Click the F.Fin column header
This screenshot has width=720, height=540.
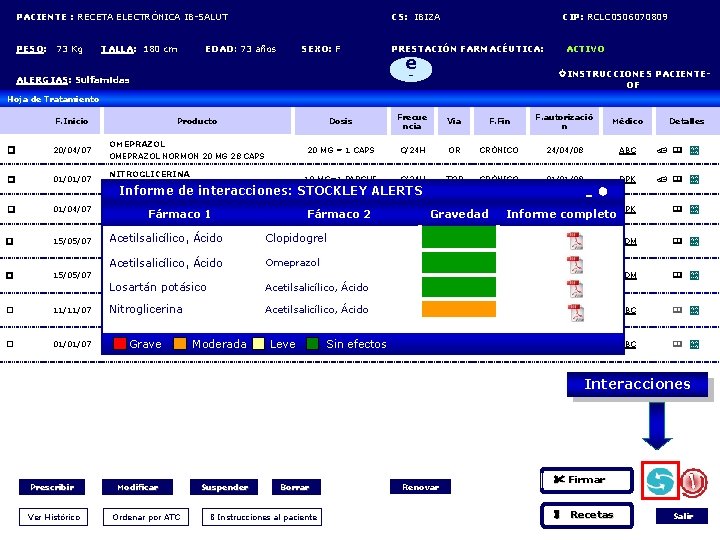(500, 121)
